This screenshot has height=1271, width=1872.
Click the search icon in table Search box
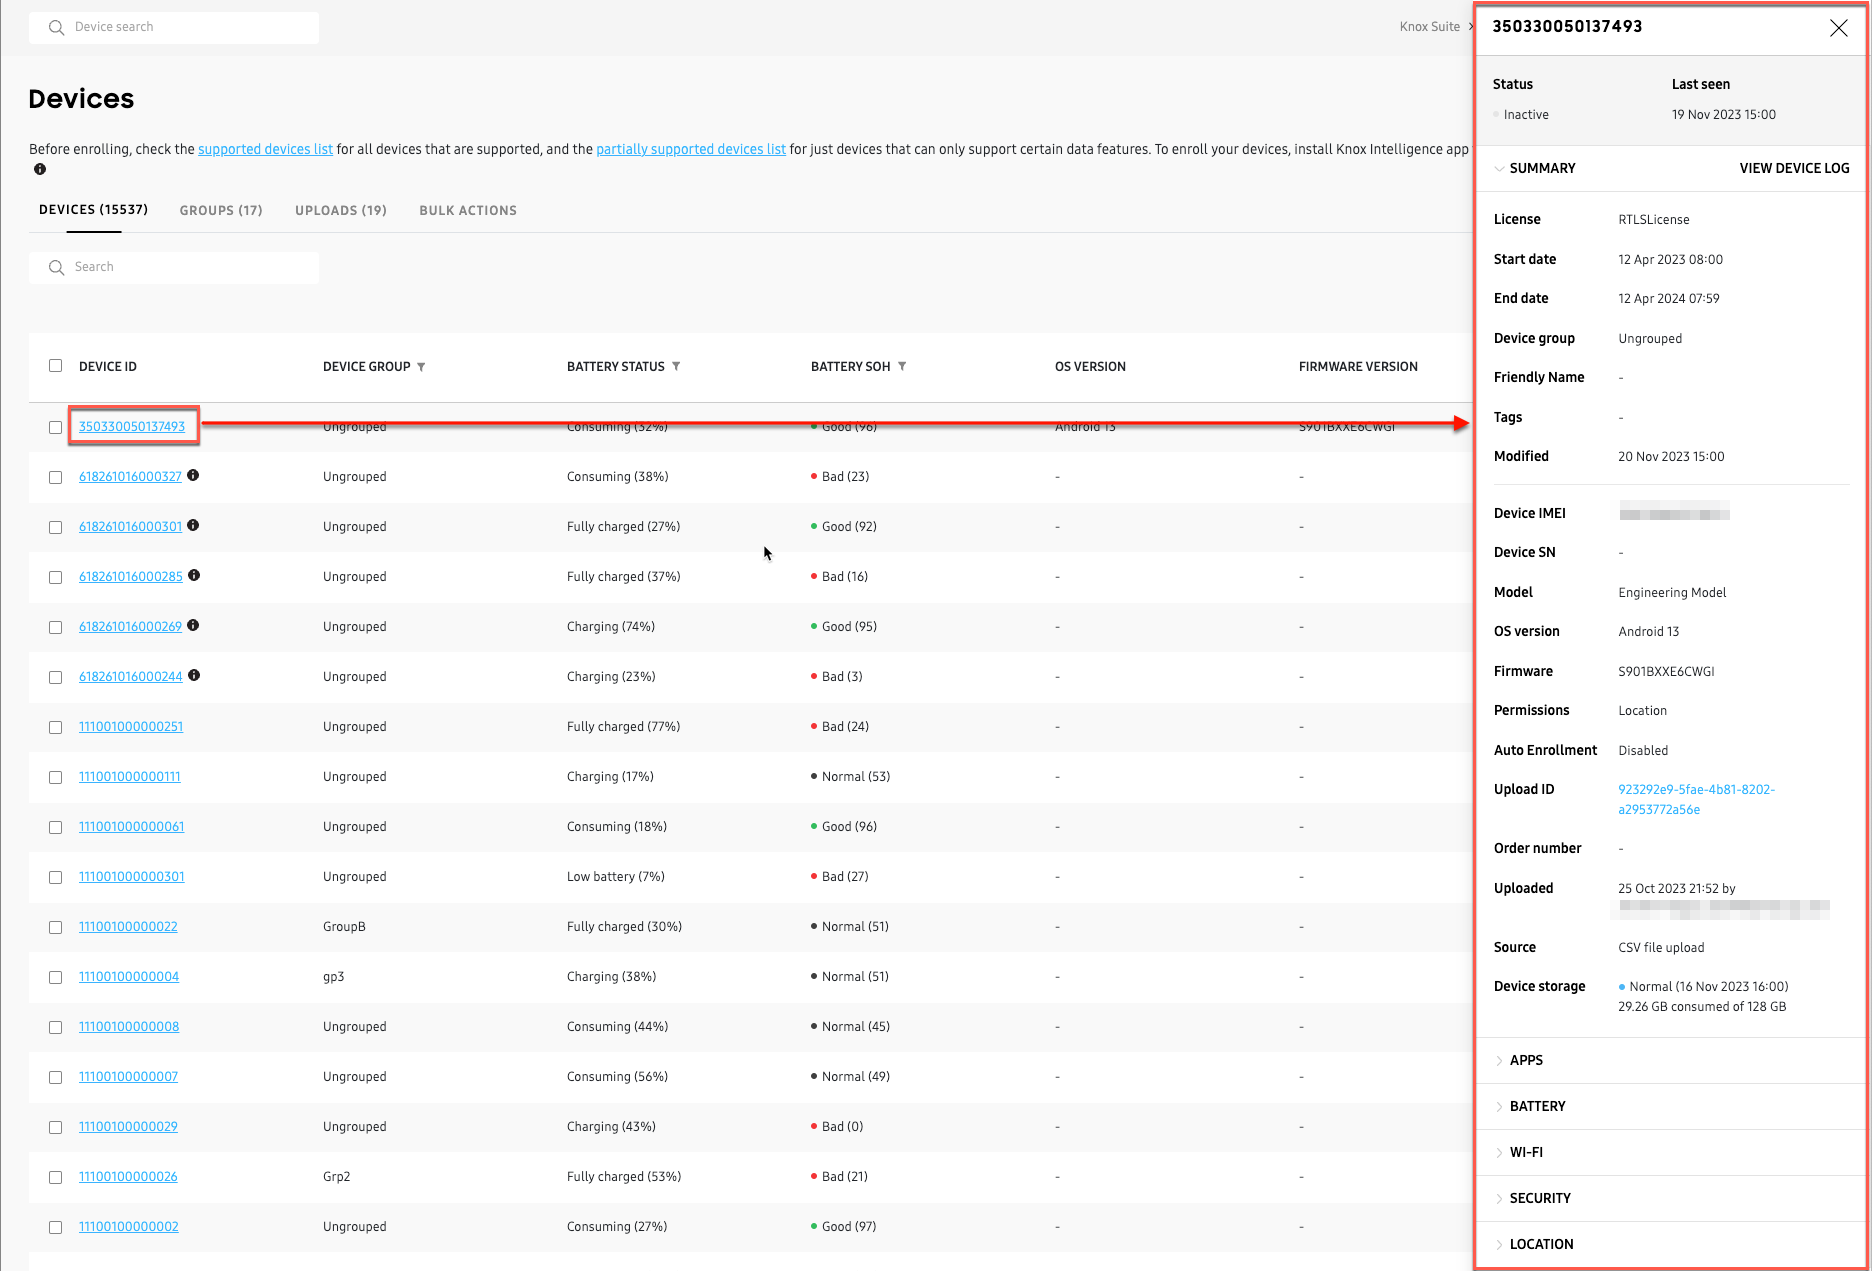point(56,267)
